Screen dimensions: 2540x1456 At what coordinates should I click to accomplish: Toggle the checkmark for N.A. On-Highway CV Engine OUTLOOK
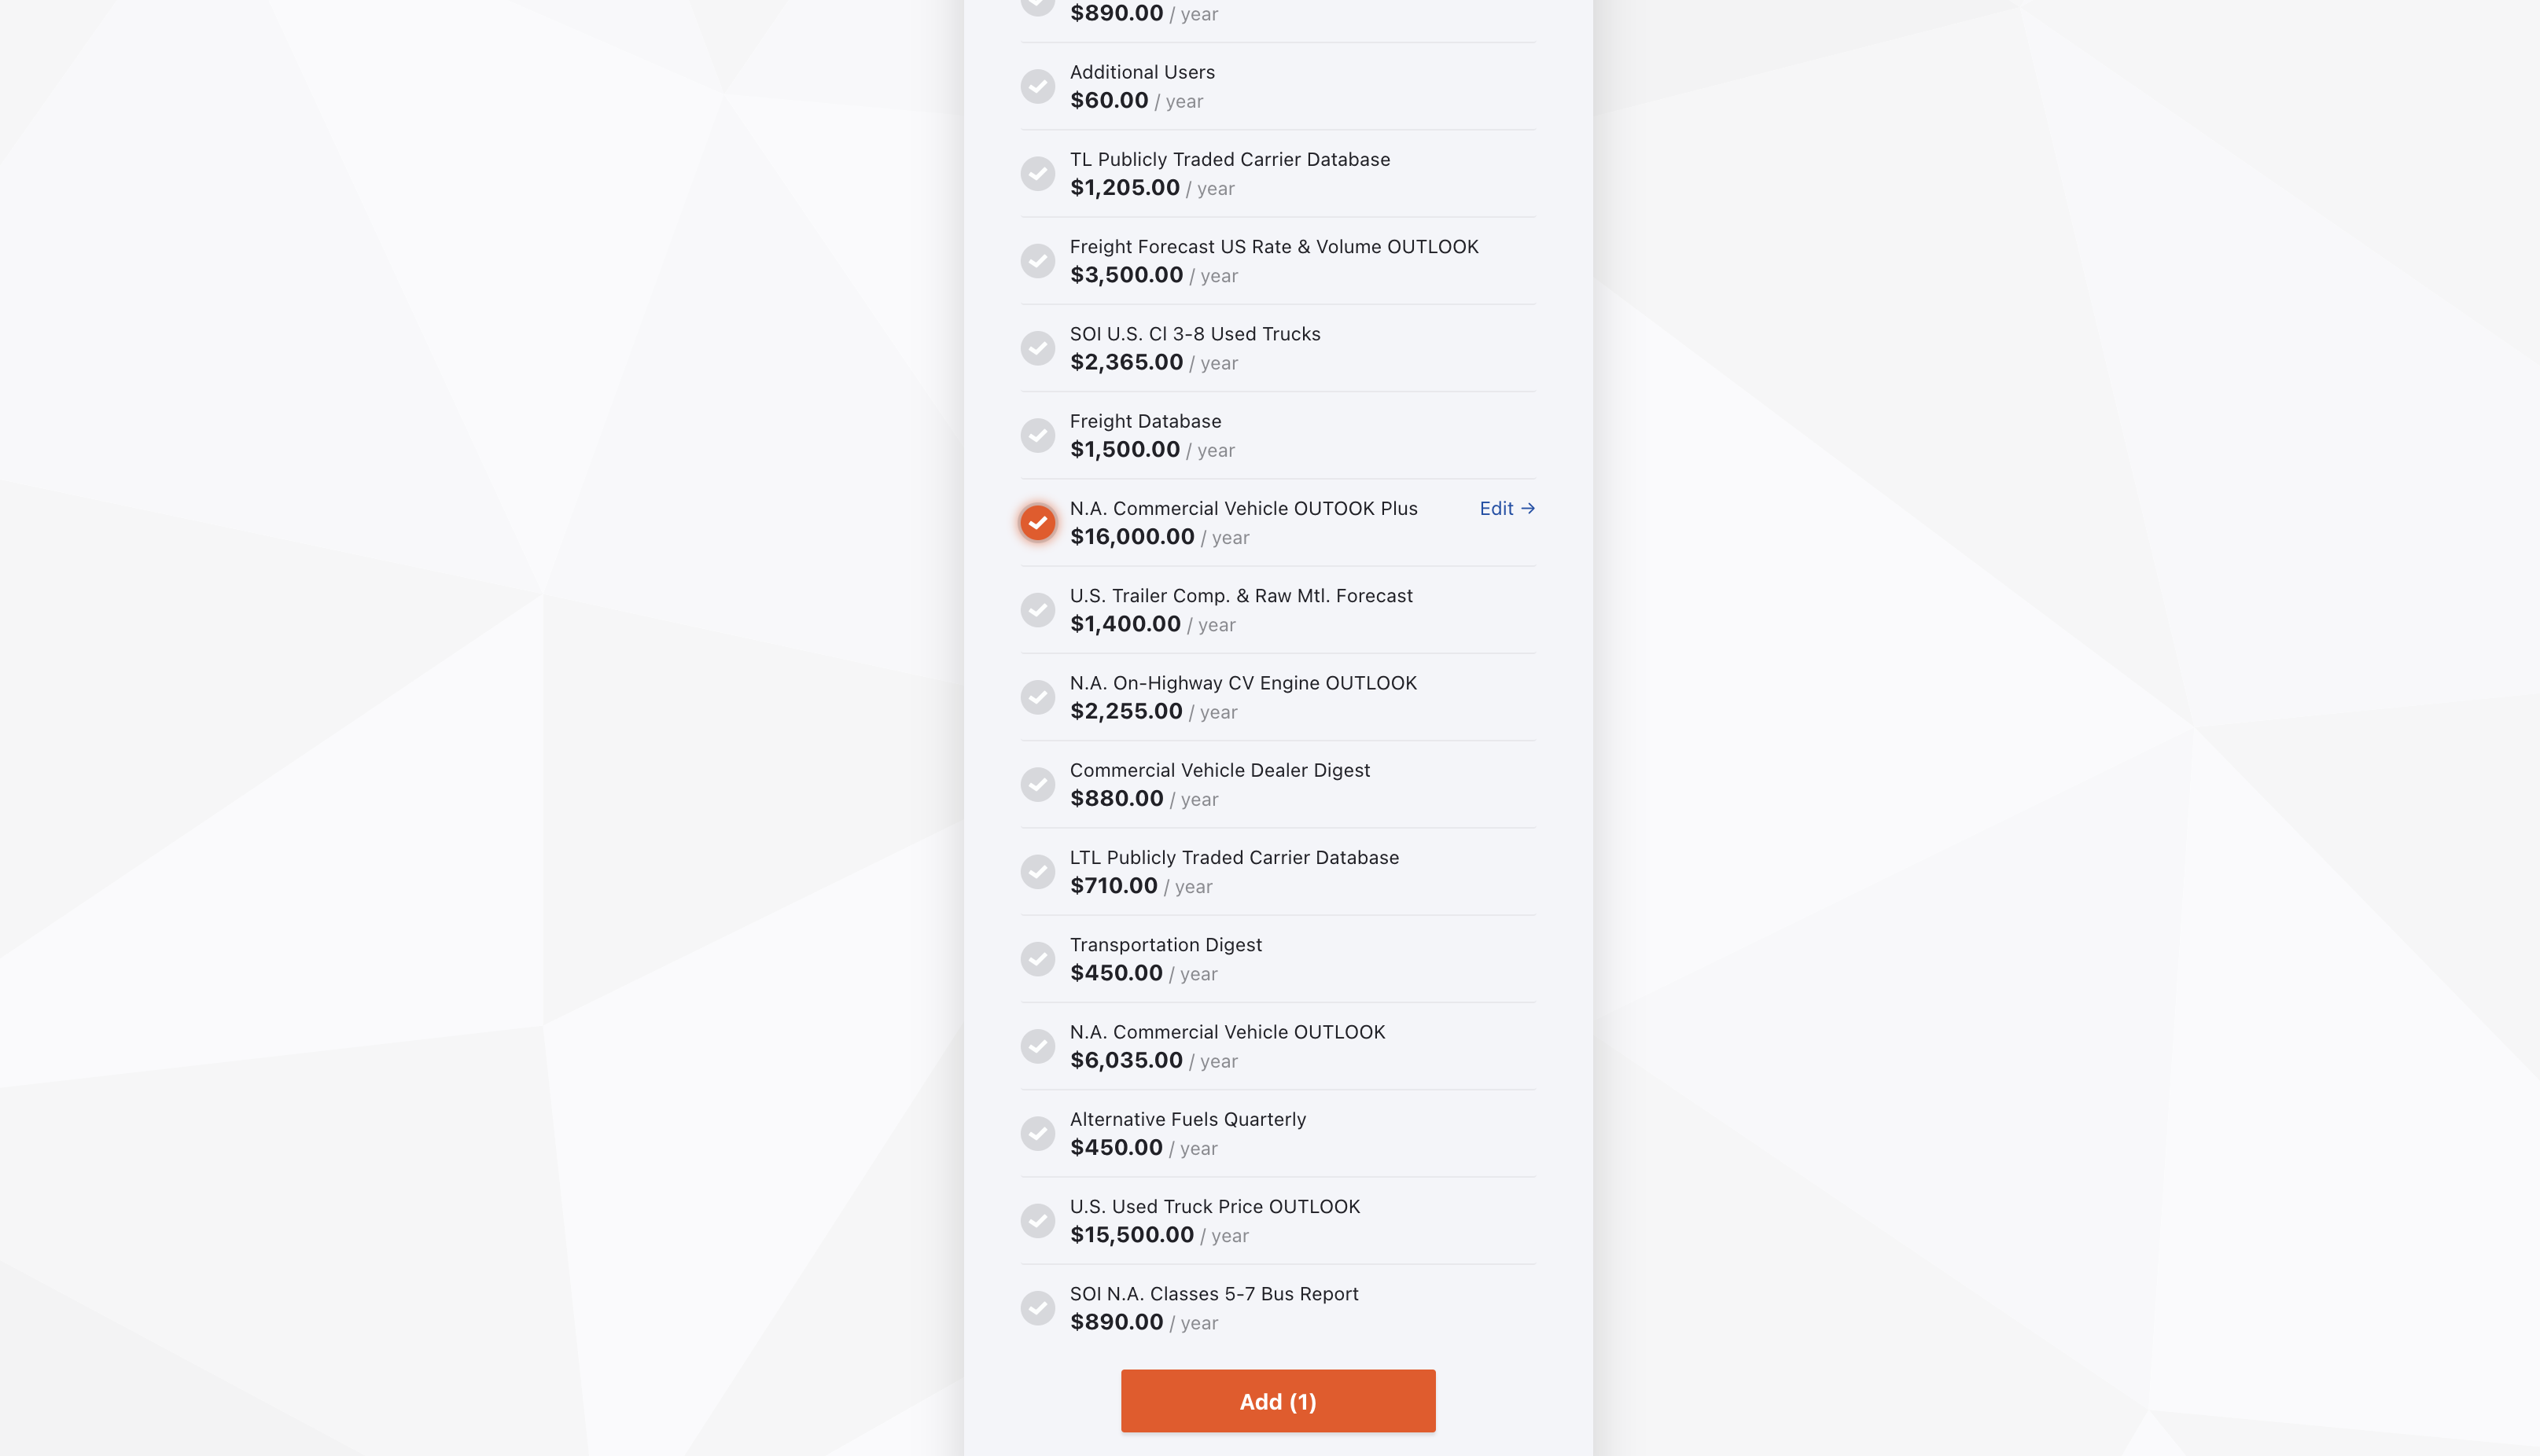tap(1038, 696)
